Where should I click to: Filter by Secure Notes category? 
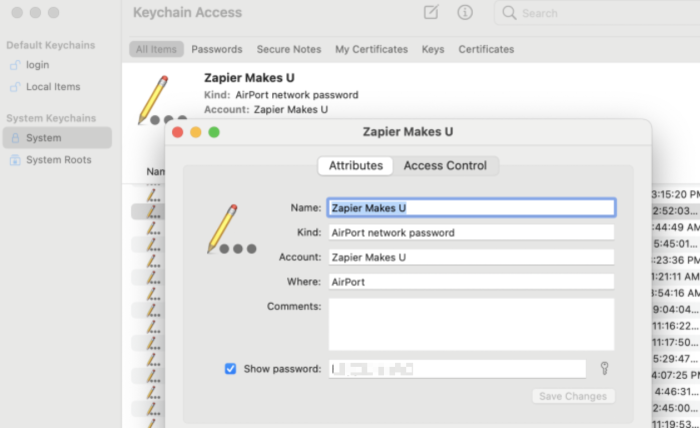(x=289, y=49)
